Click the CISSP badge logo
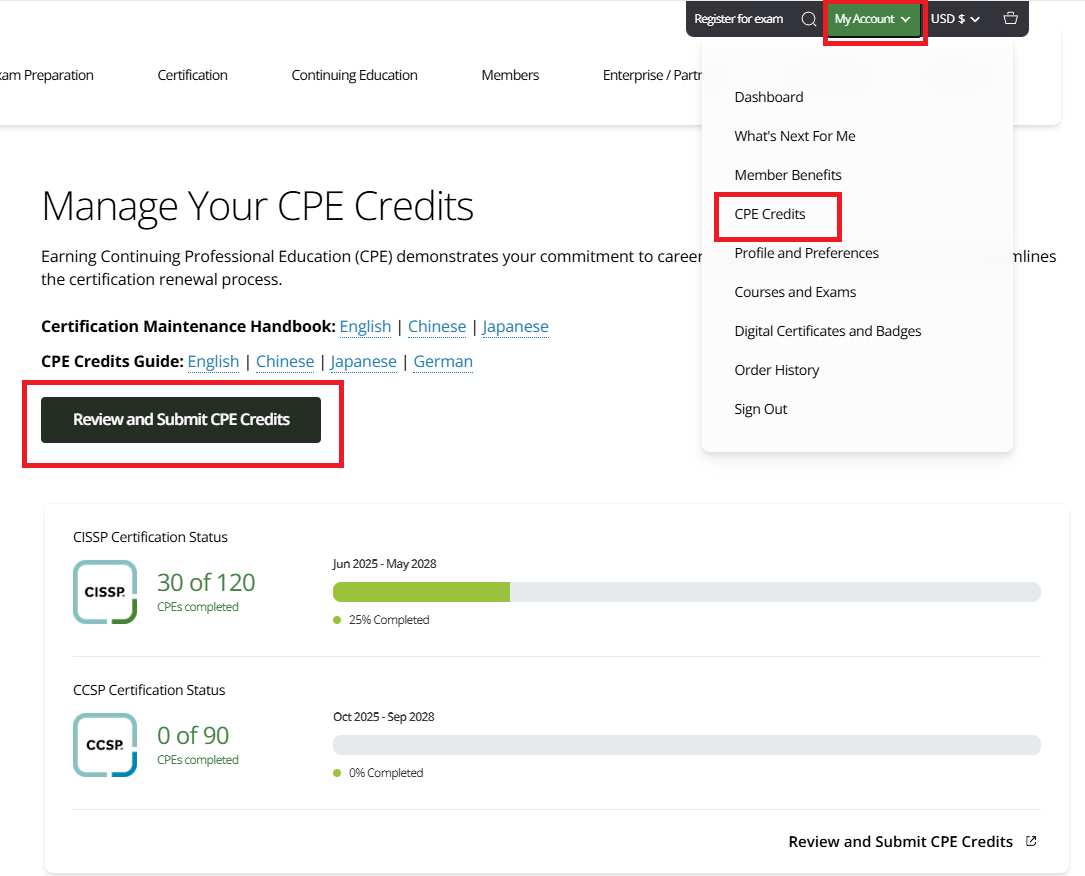1085x876 pixels. coord(105,592)
